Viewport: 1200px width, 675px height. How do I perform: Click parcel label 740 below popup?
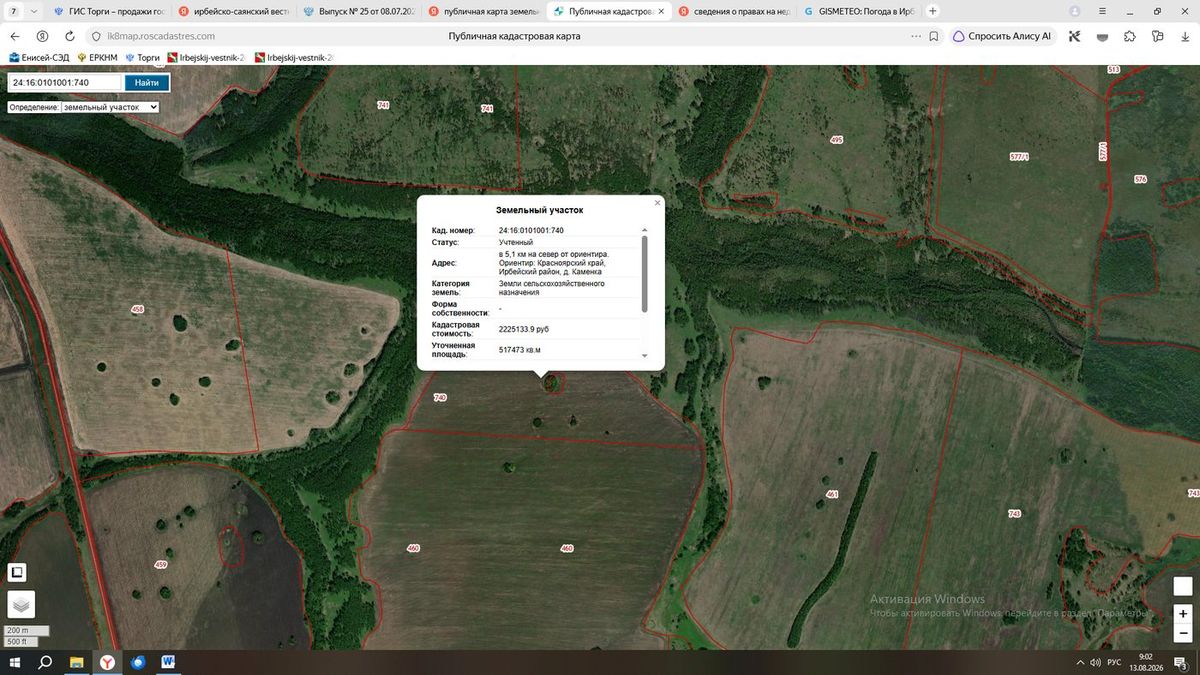441,397
